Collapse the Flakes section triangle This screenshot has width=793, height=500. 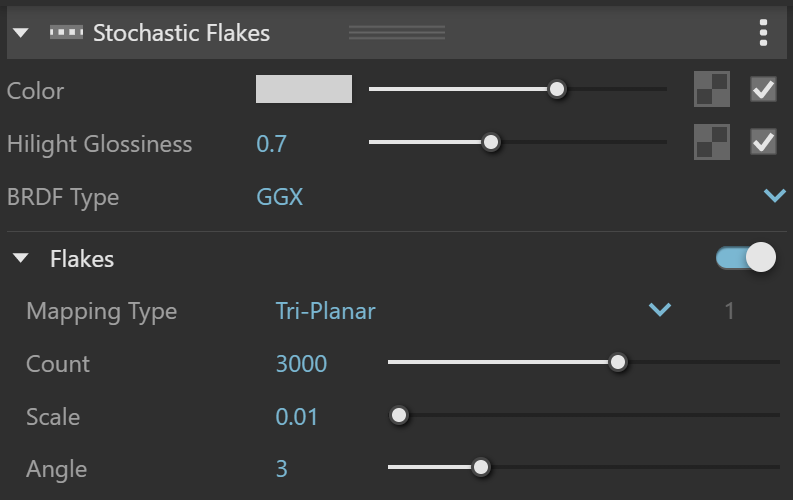click(x=21, y=258)
